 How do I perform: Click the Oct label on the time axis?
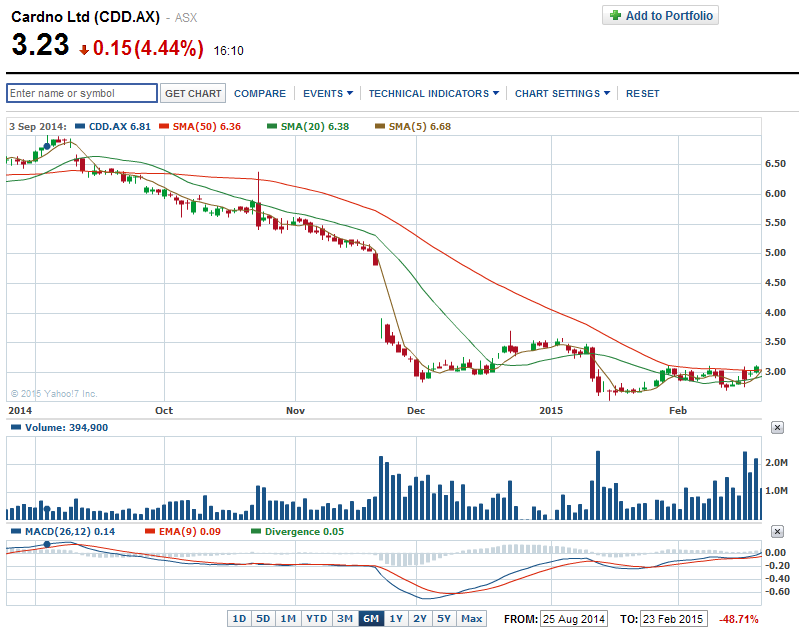[164, 410]
